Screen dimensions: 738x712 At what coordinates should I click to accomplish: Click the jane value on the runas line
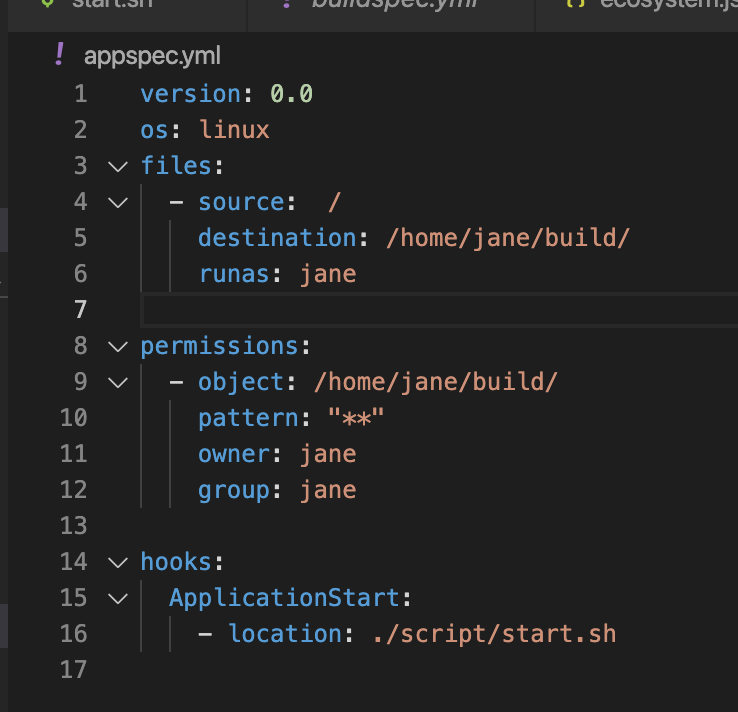click(x=328, y=274)
